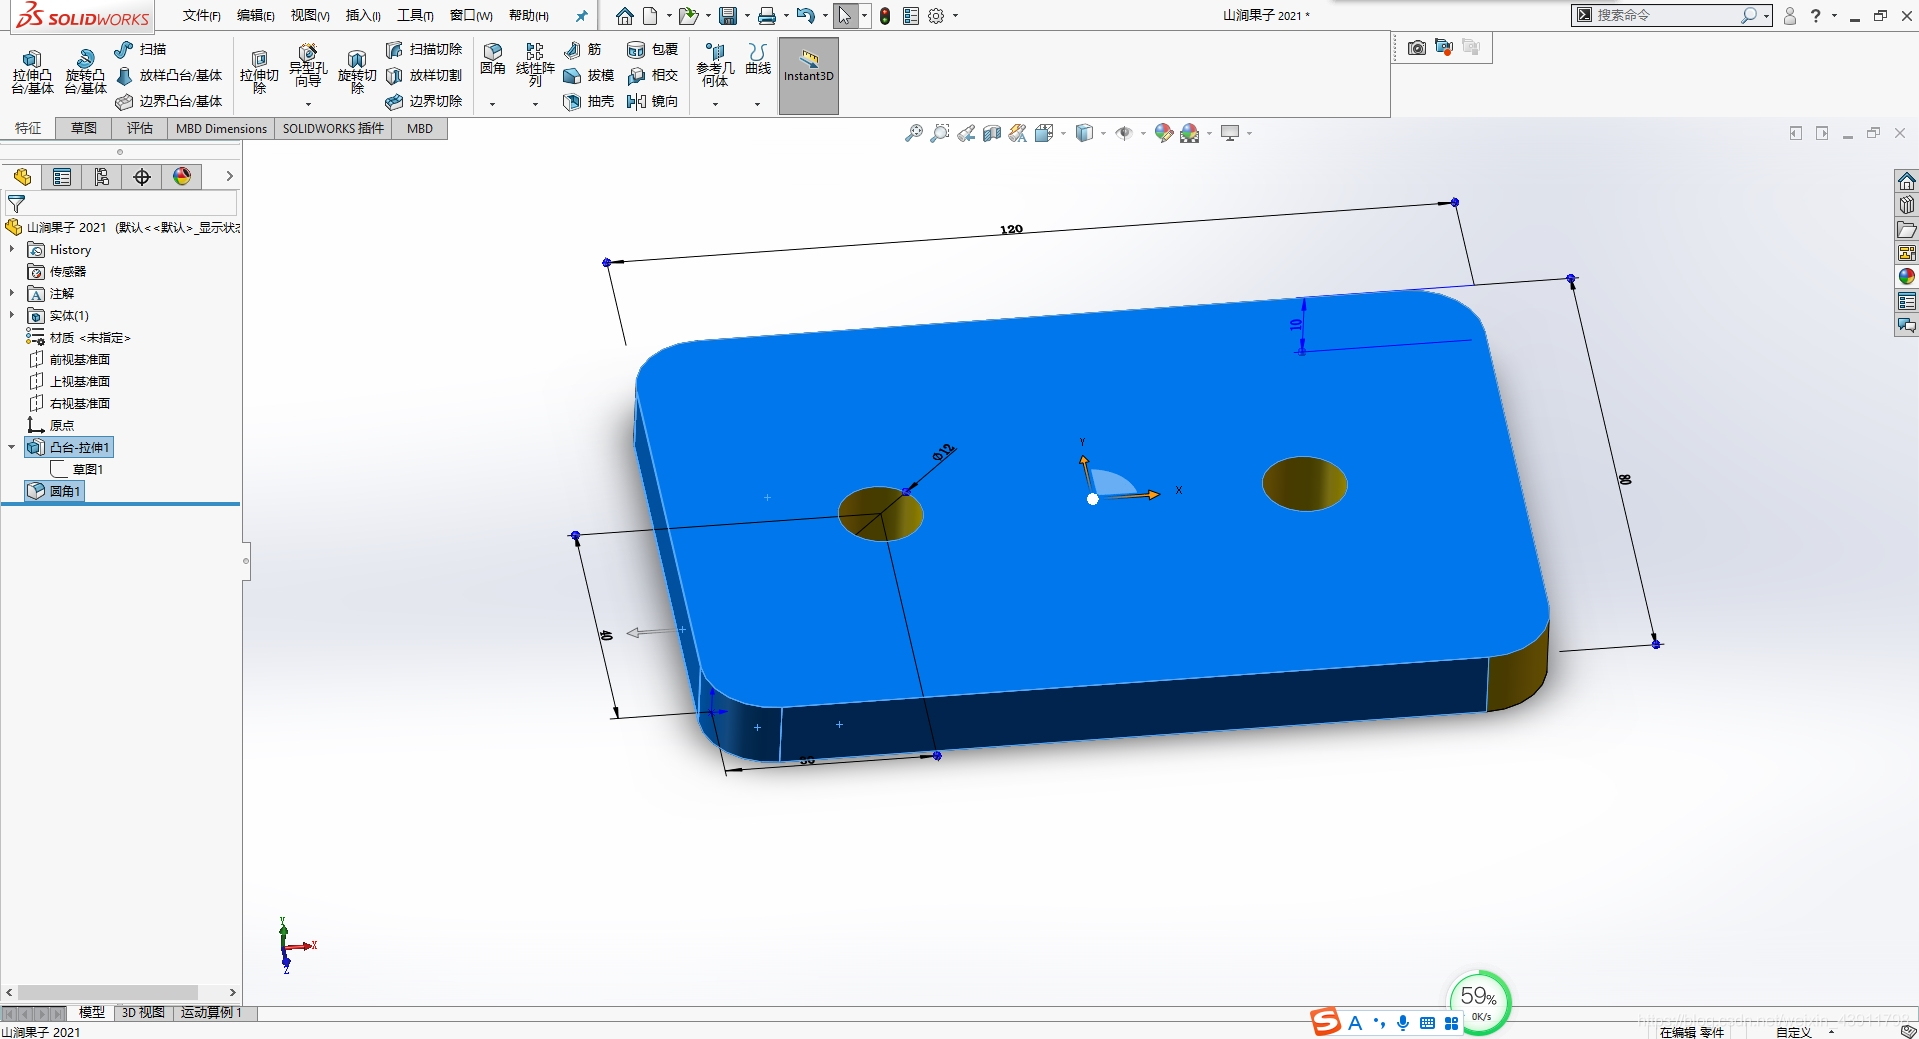Open the 运动算例 1 motion study tab
This screenshot has width=1919, height=1039.
tap(211, 1012)
